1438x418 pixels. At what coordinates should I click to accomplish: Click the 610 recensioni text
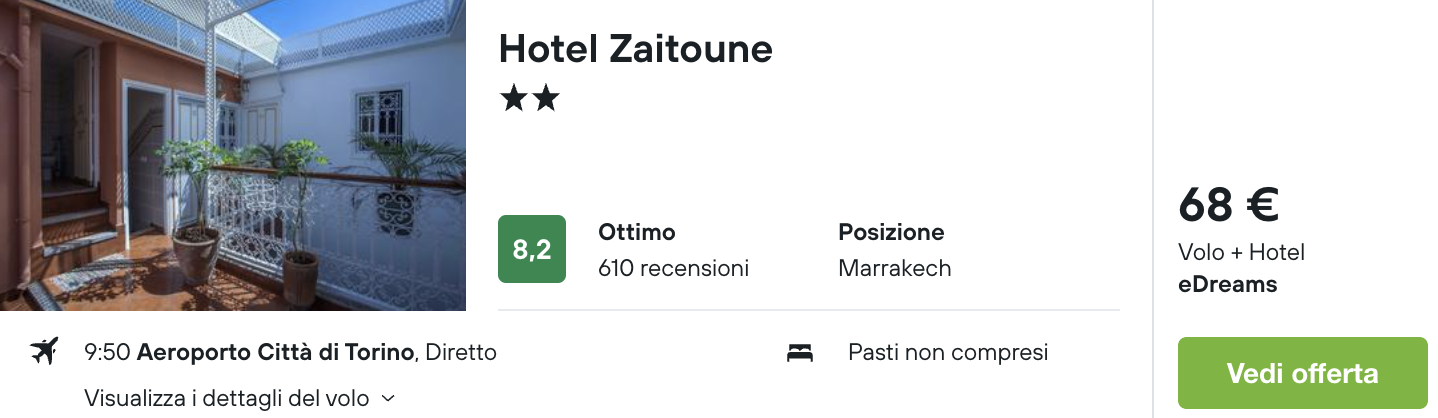click(x=673, y=268)
